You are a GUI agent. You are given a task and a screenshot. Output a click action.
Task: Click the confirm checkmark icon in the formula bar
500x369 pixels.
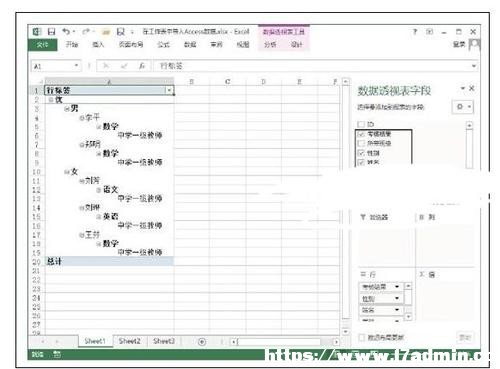124,66
